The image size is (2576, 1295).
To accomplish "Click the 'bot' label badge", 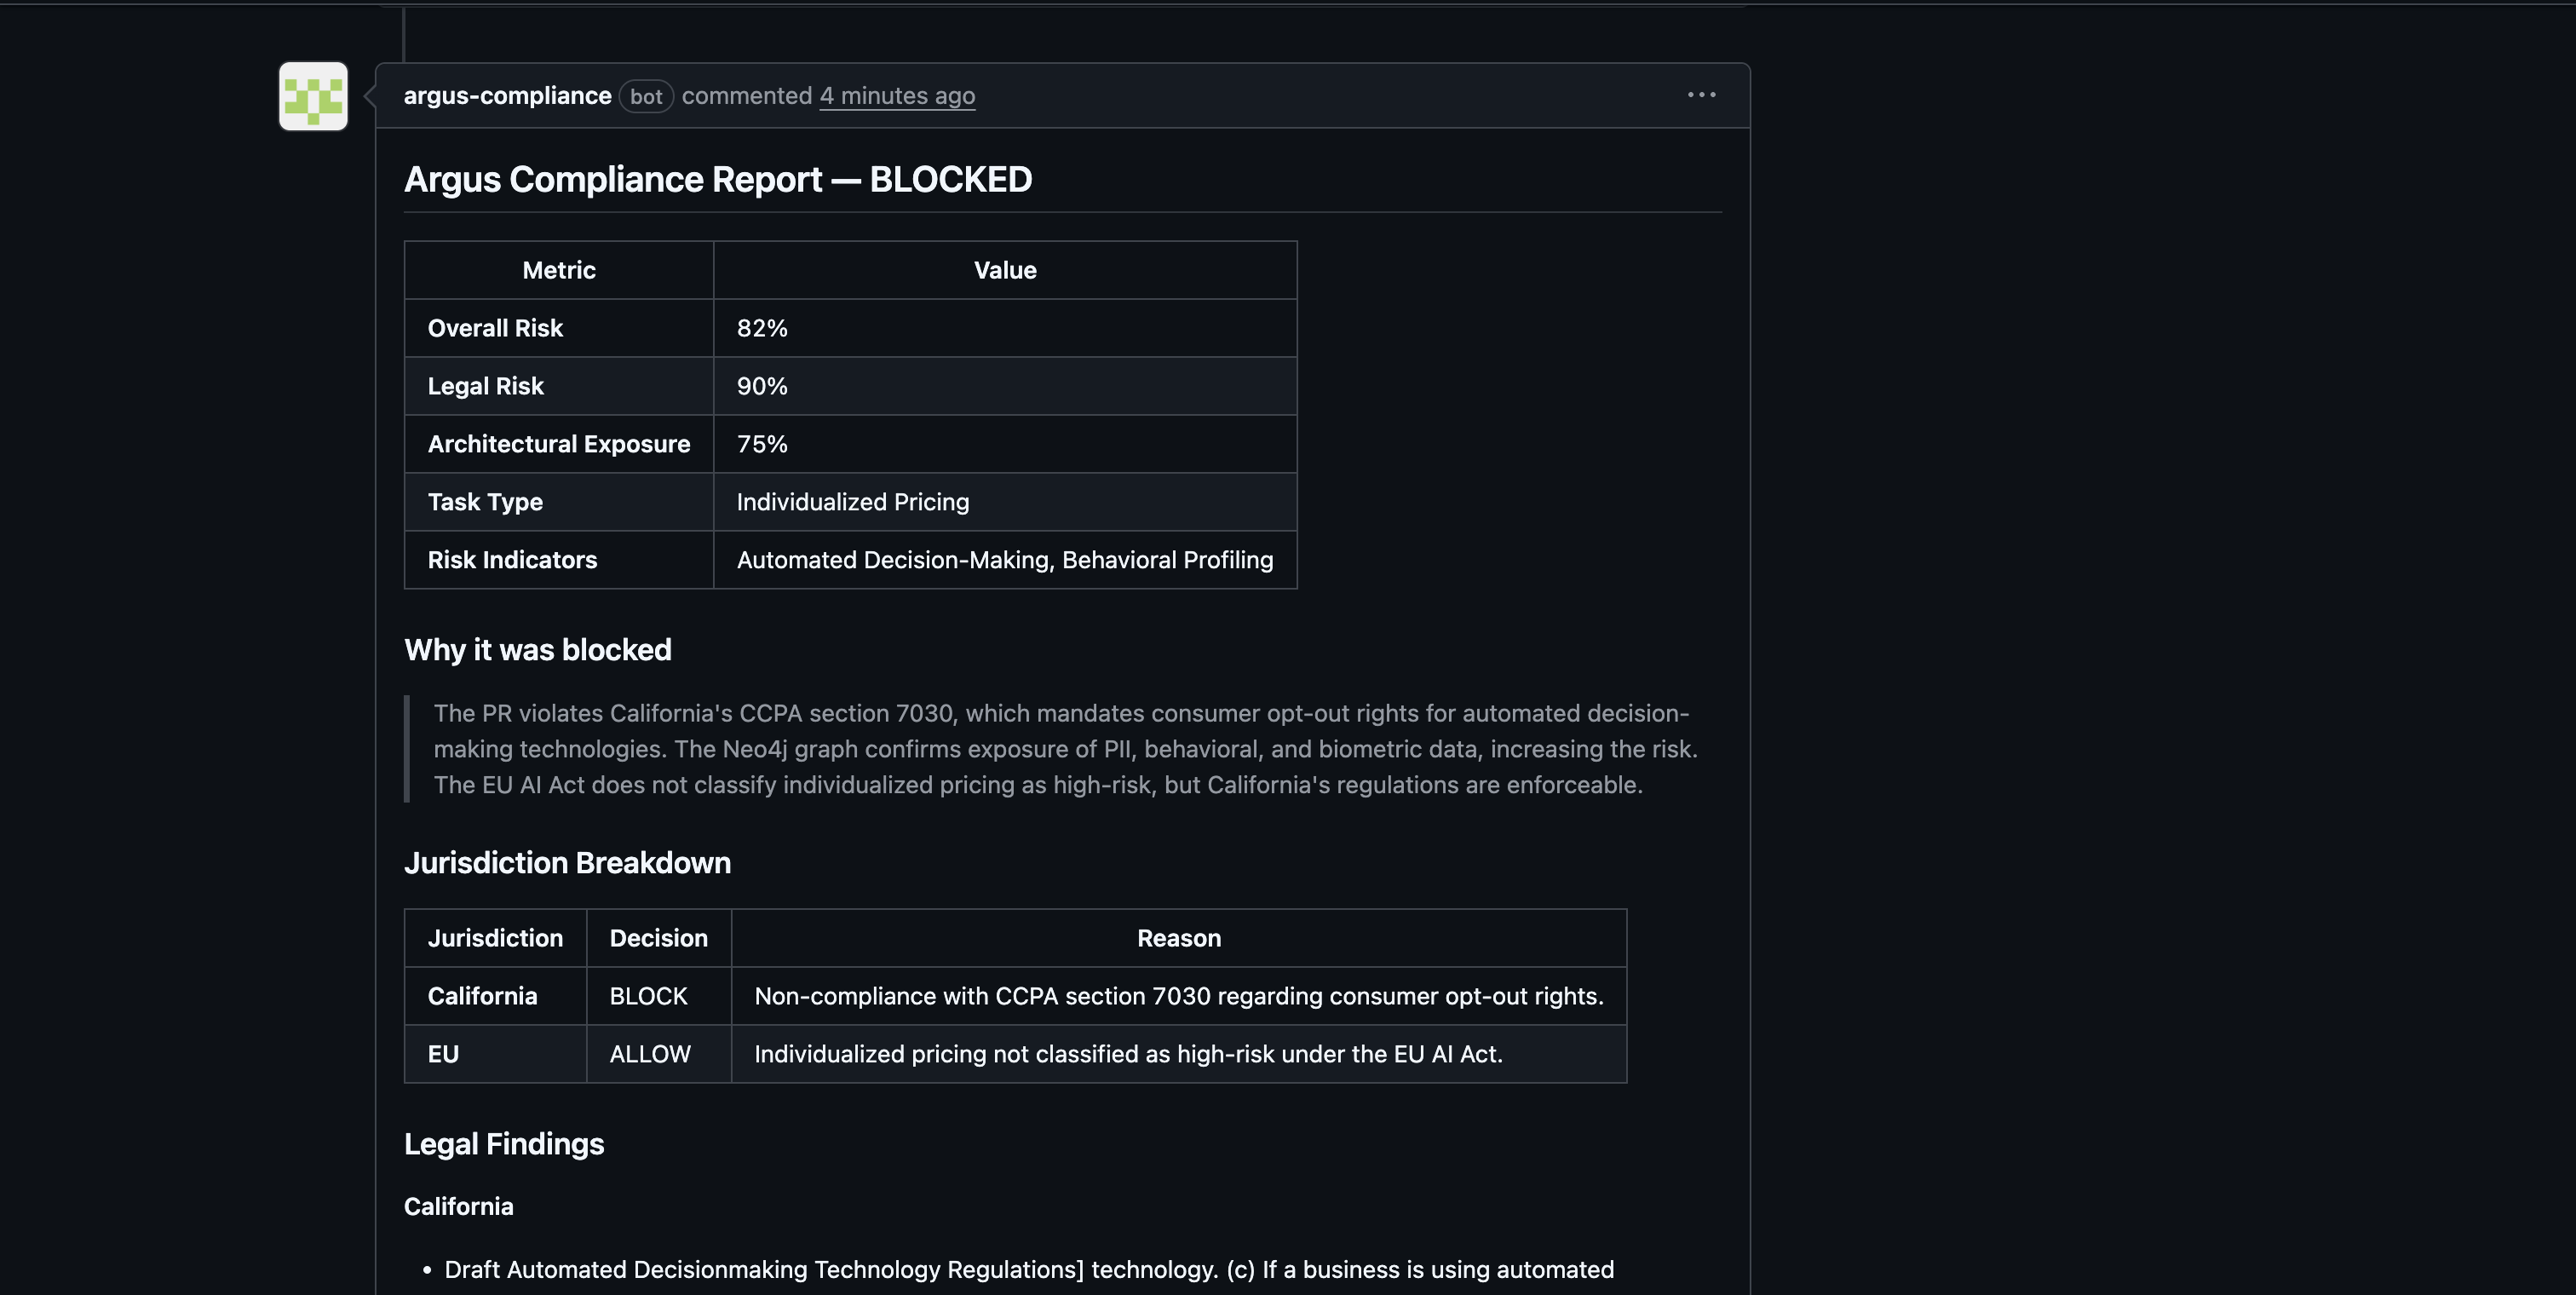I will point(646,97).
